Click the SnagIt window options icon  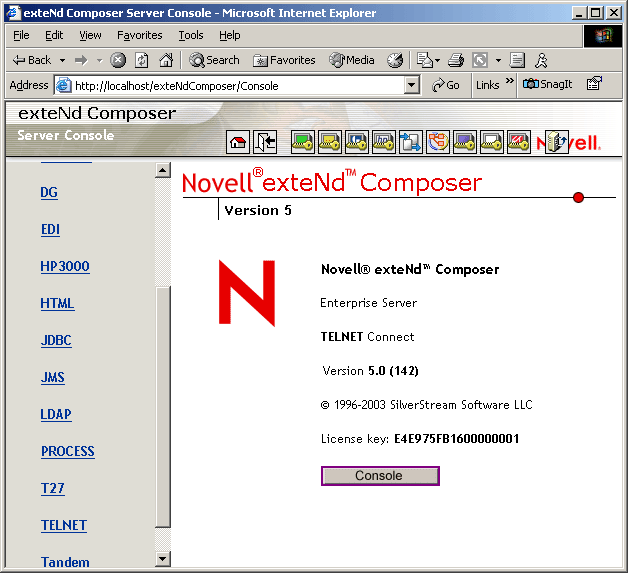tap(594, 84)
